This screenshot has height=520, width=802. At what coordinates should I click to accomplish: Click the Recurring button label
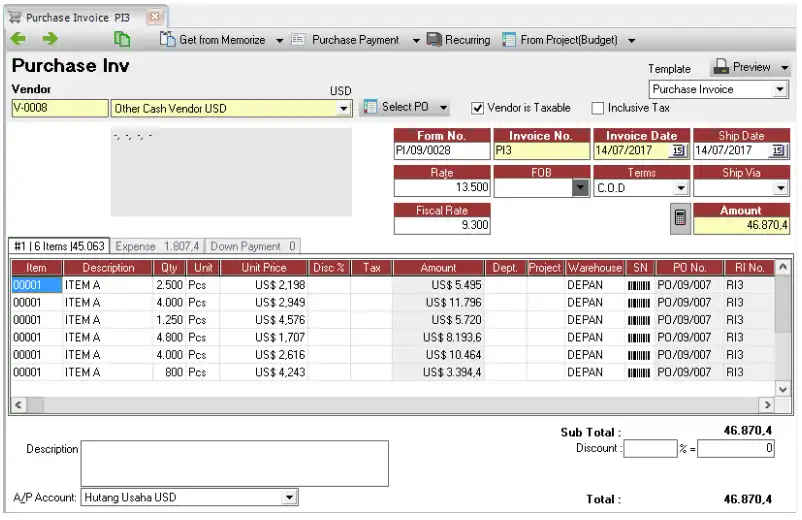[467, 40]
